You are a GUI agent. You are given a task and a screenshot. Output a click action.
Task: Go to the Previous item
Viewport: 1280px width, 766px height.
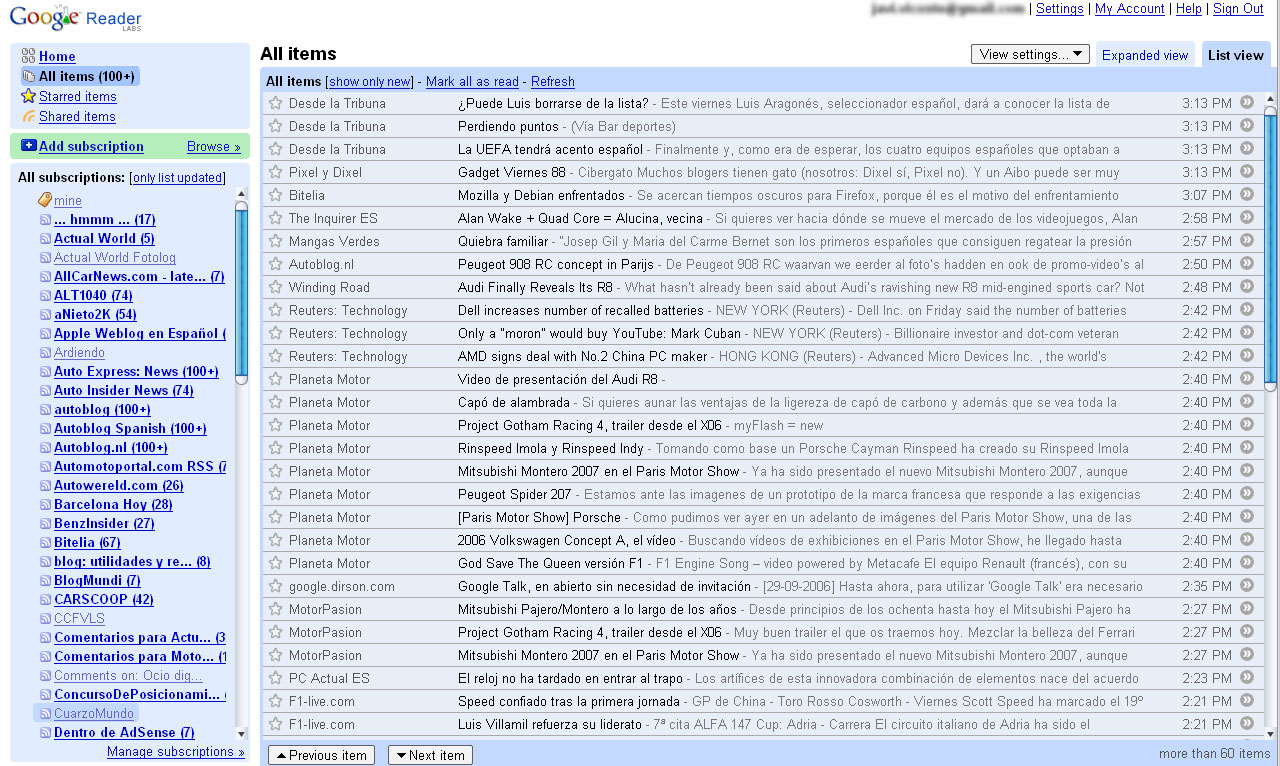321,755
